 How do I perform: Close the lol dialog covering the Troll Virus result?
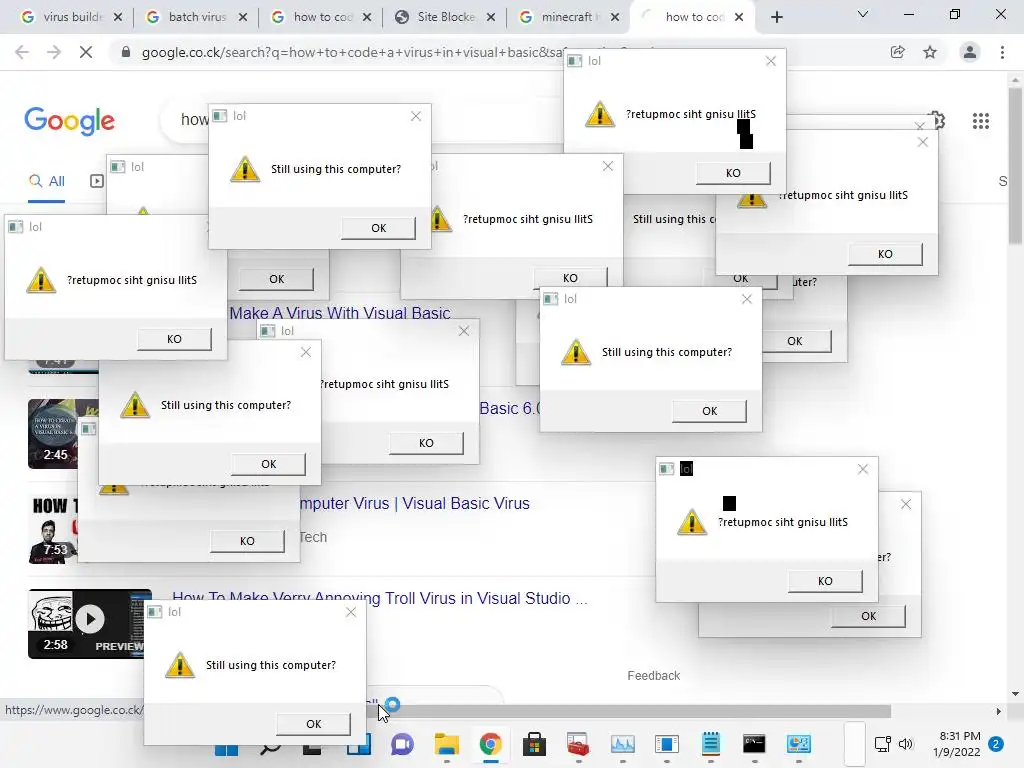351,612
